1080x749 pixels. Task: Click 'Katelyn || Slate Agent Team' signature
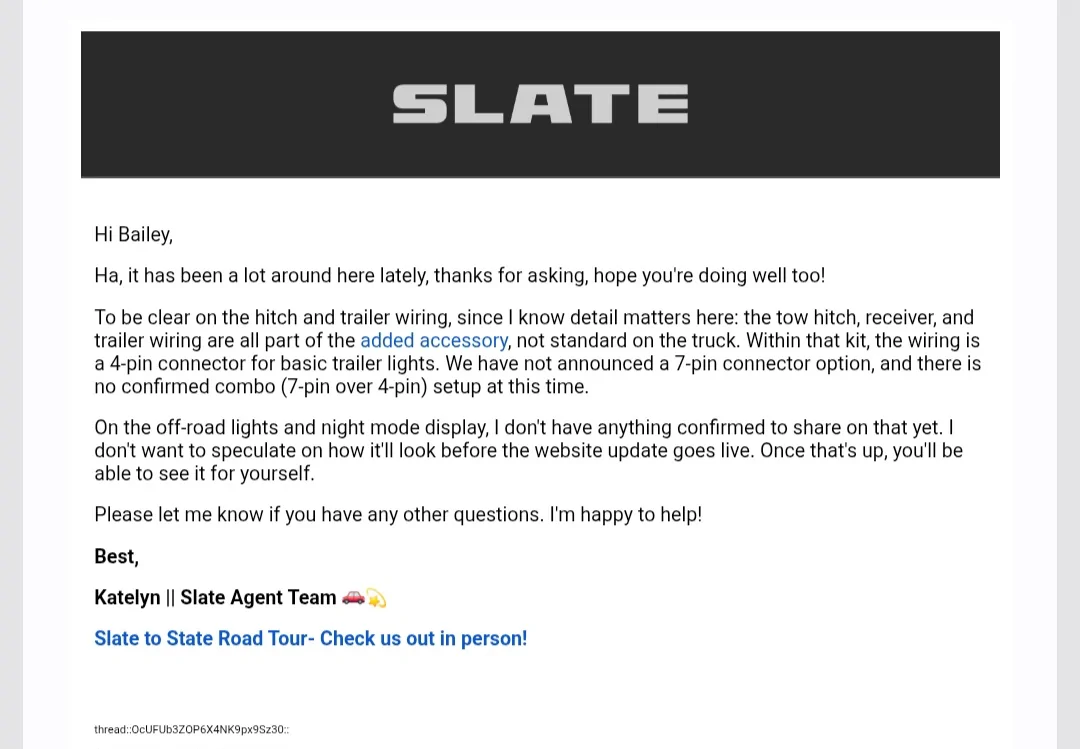(x=215, y=597)
